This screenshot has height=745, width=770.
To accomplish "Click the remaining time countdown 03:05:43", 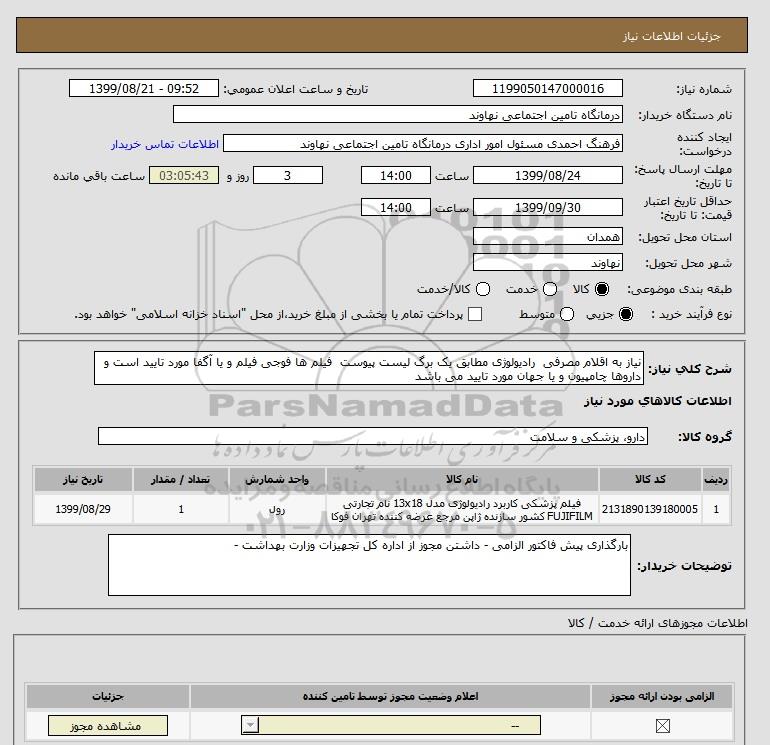I will 184,175.
